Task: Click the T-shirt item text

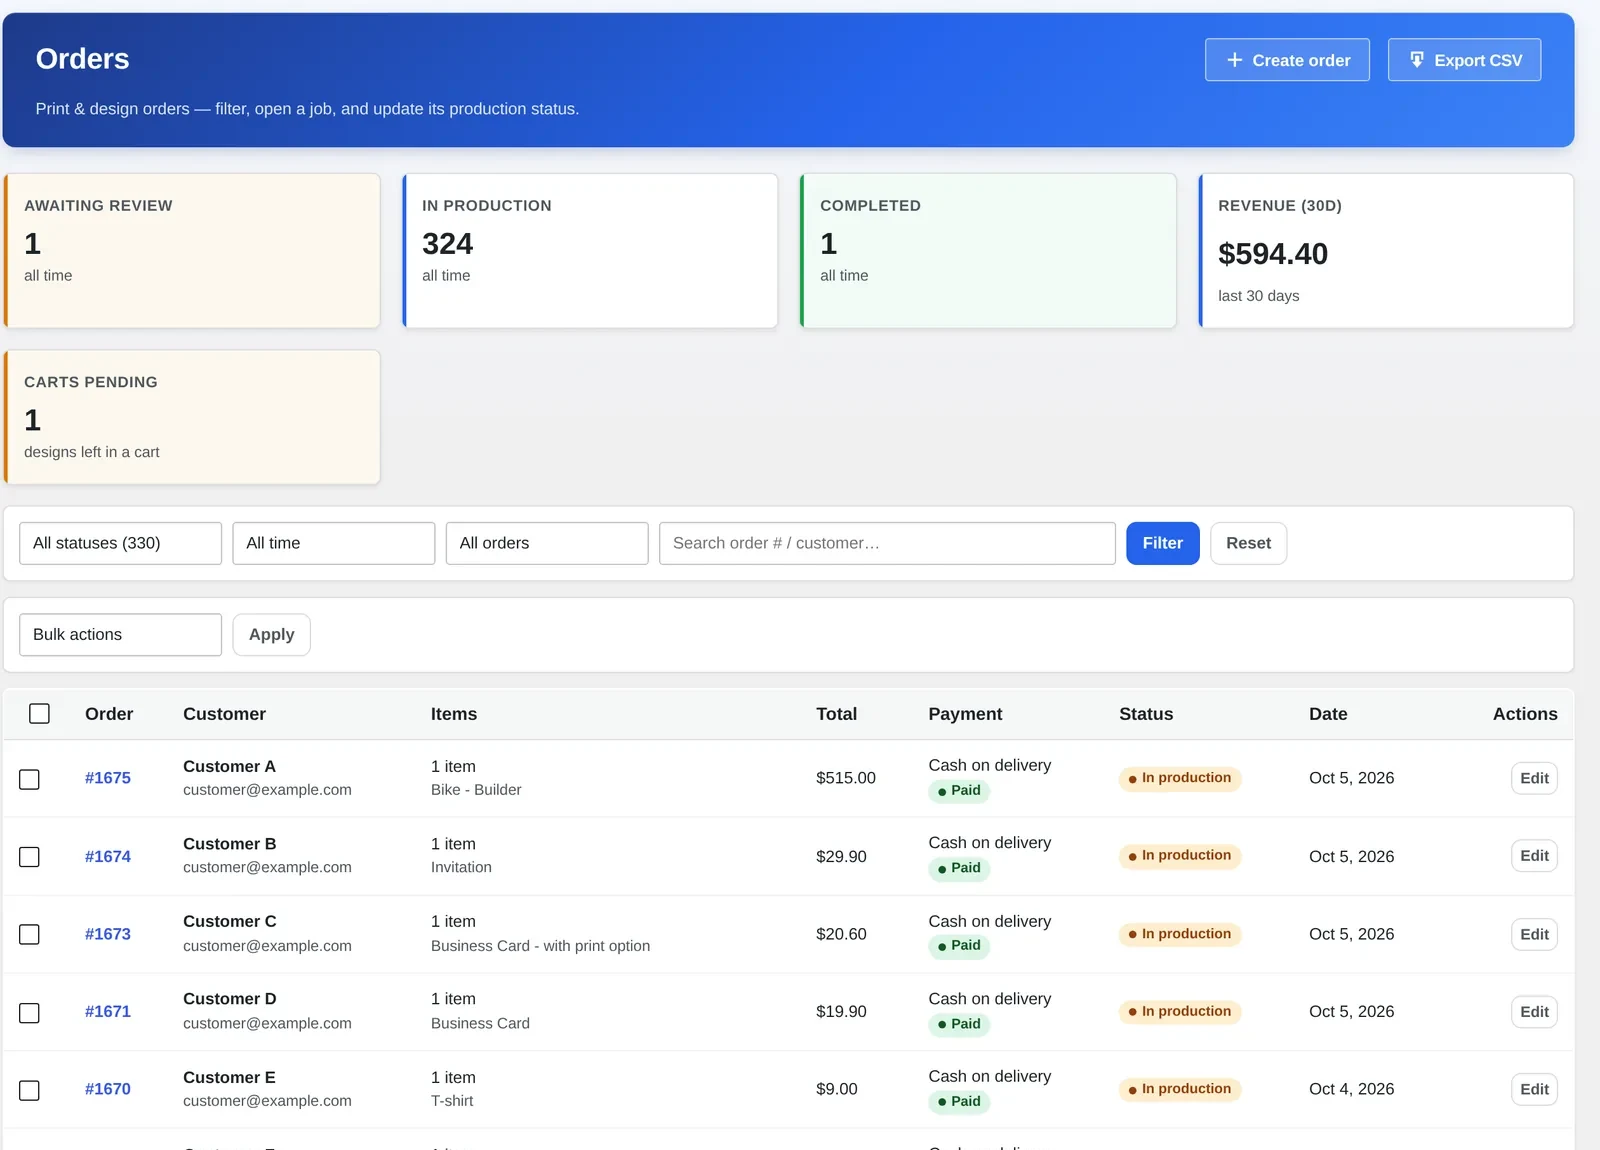Action: tap(452, 1101)
